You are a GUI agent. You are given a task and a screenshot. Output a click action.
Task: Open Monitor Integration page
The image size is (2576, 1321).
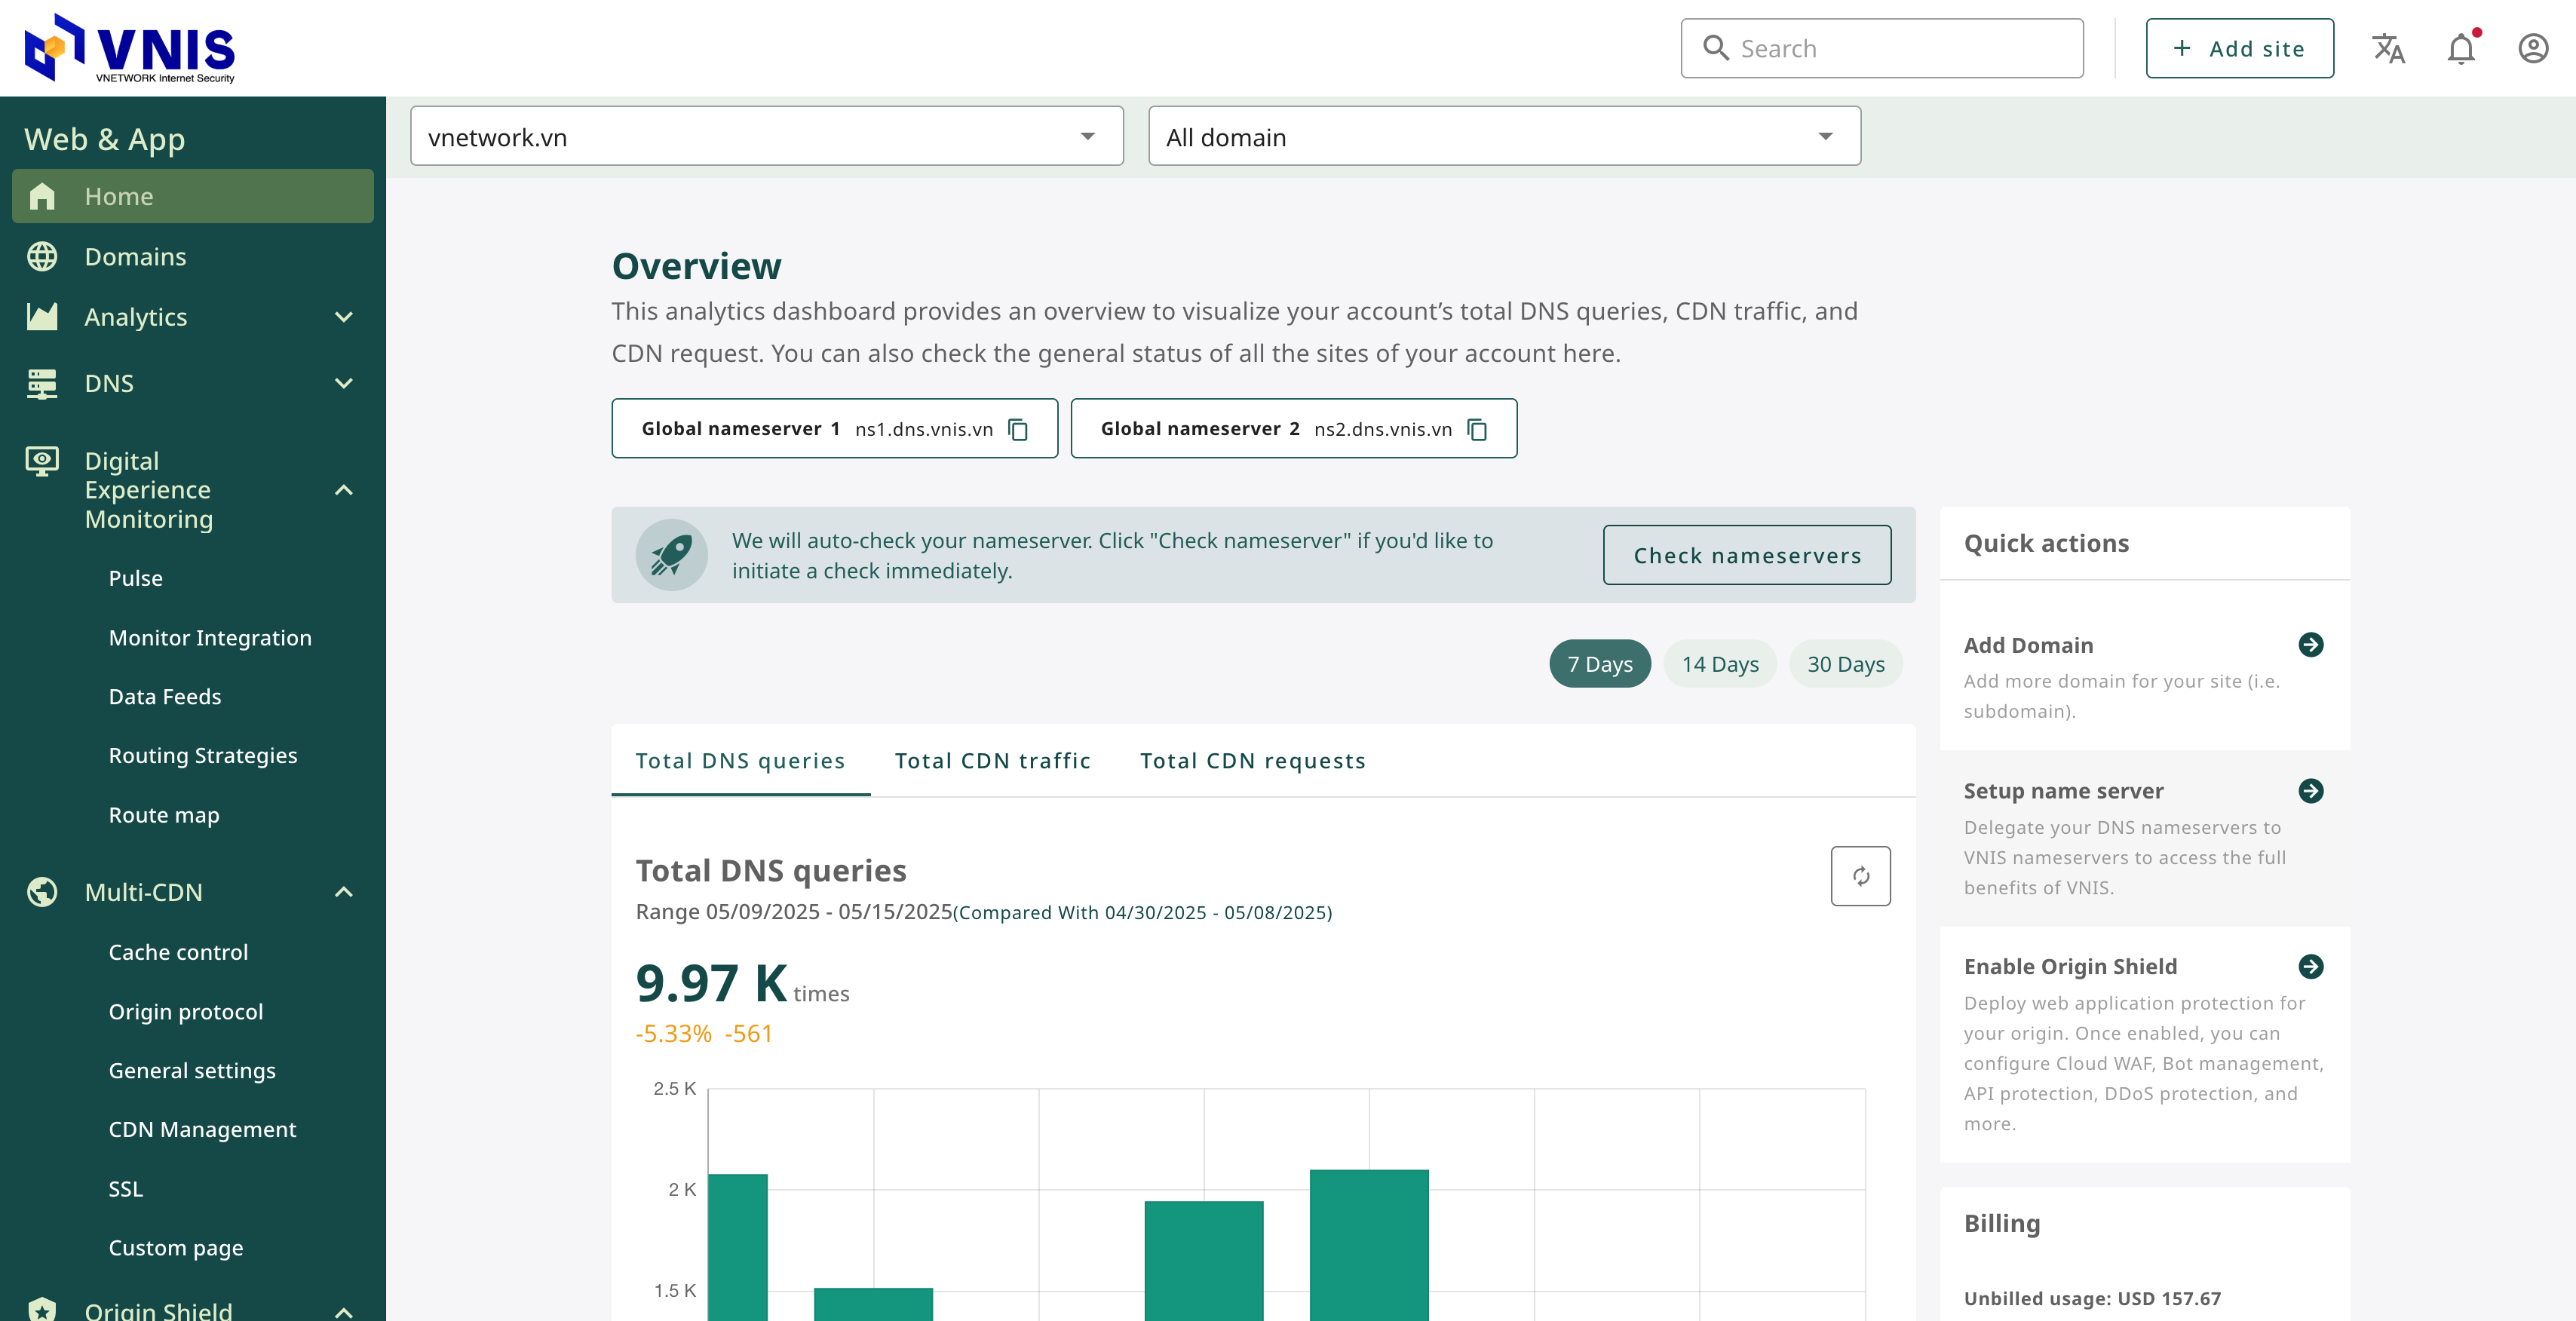(210, 638)
